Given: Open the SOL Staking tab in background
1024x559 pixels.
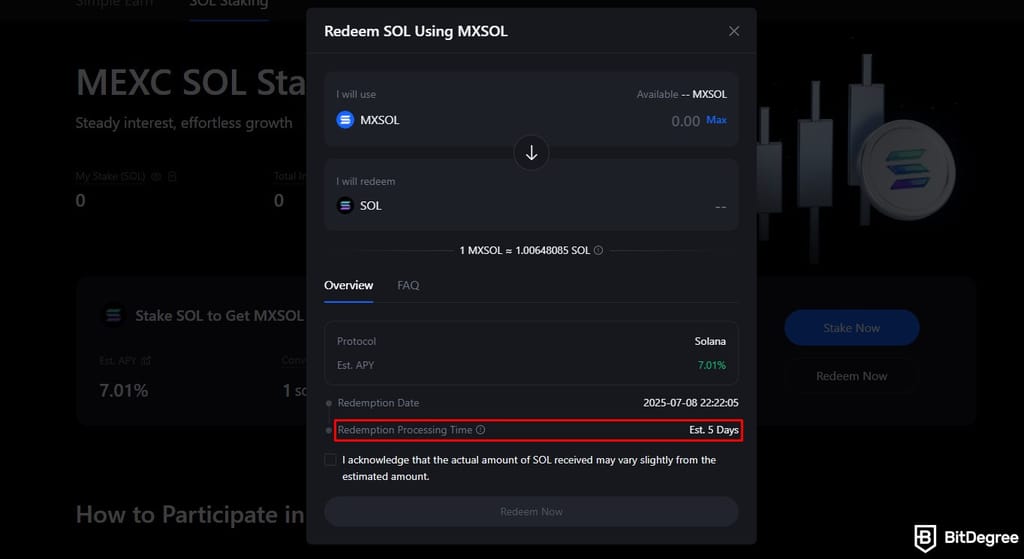Looking at the screenshot, I should [229, 4].
